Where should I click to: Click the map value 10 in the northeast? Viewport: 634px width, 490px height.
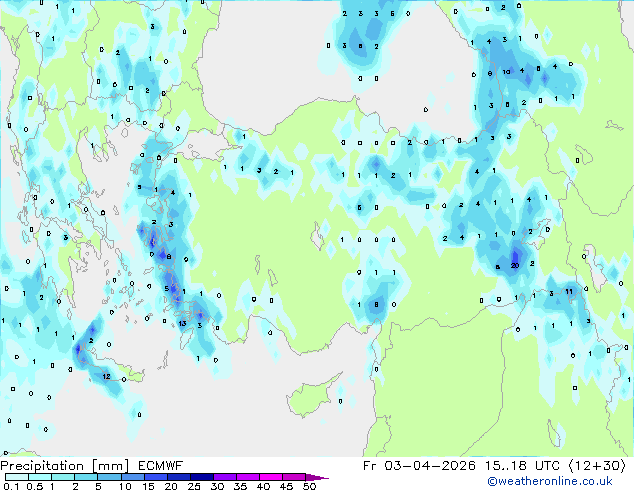pyautogui.click(x=506, y=72)
